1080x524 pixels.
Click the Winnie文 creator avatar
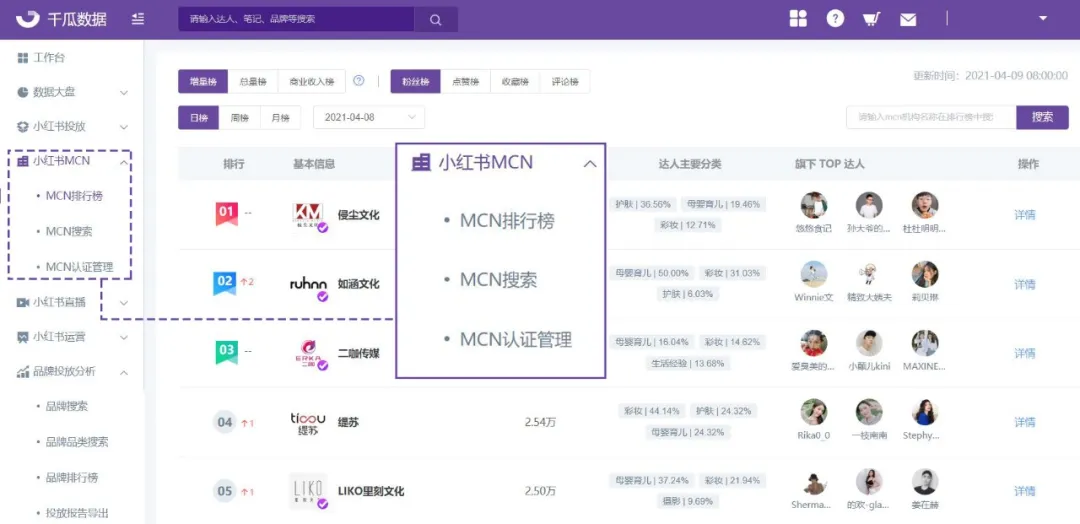tap(813, 274)
